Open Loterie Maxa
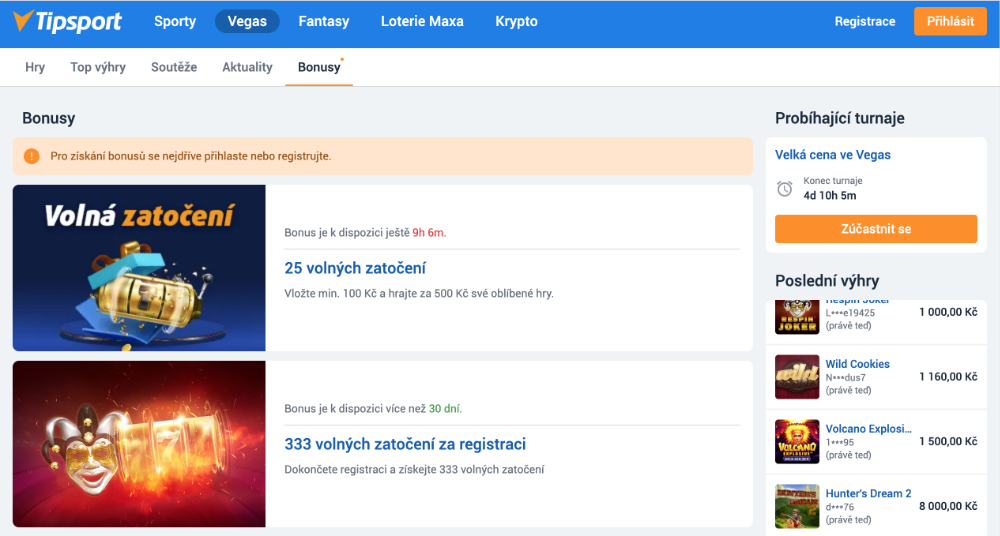This screenshot has width=1000, height=536. 422,21
